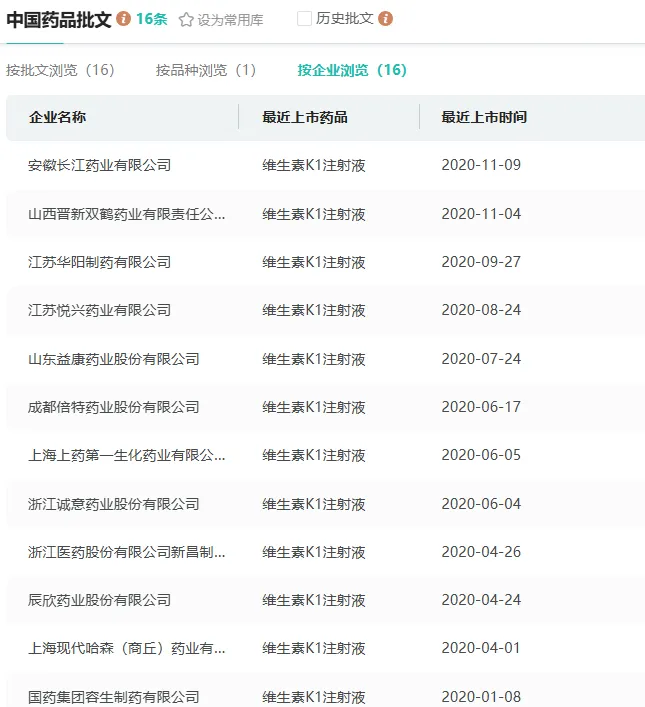Viewport: 645px width, 707px height.
Task: Open 安徽长江药业有限公司 company entry
Action: (x=100, y=165)
